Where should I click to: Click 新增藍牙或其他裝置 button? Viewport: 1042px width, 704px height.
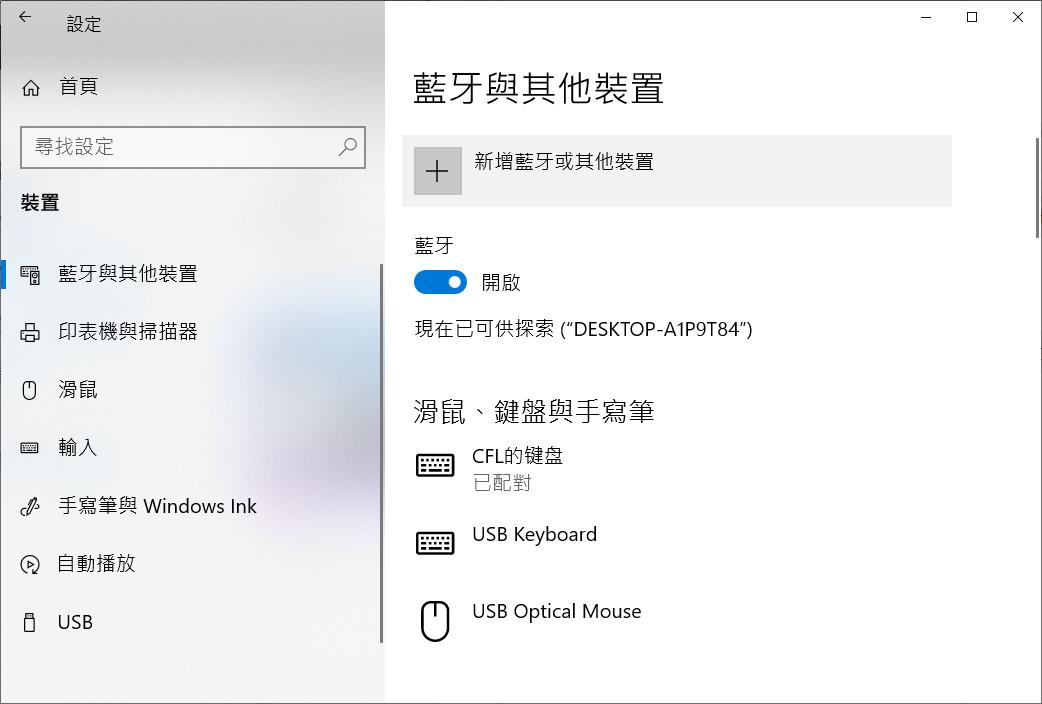pyautogui.click(x=677, y=171)
